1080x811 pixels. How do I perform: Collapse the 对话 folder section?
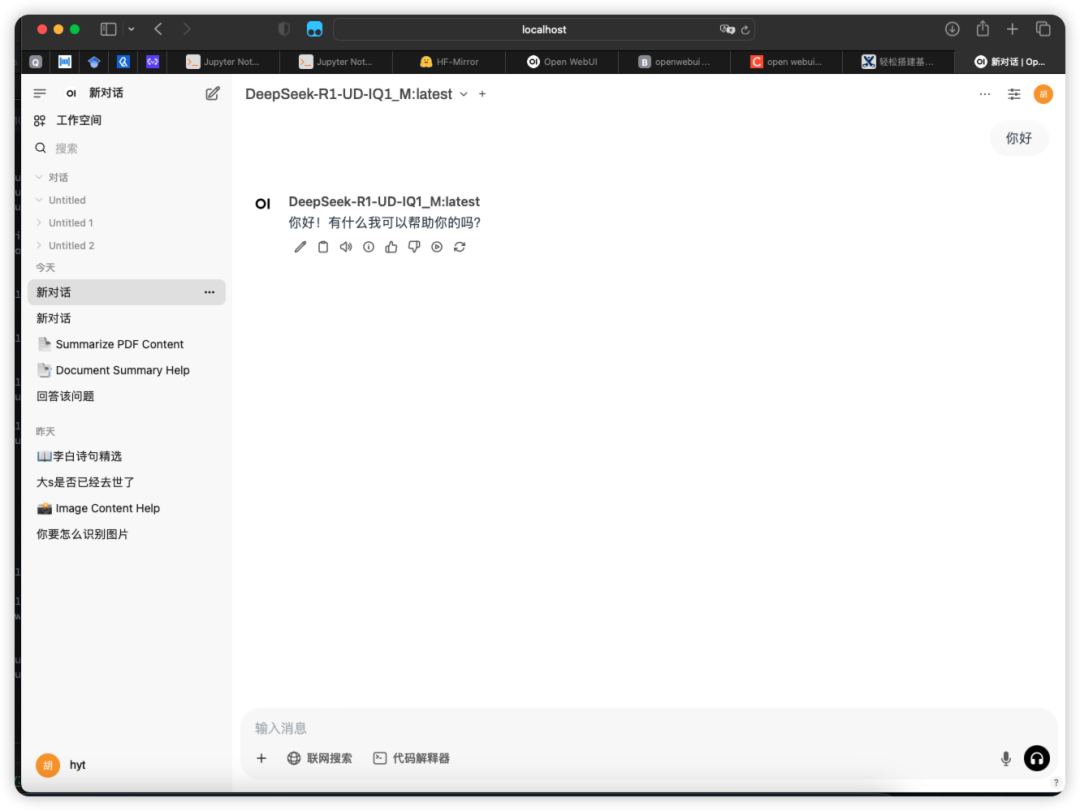pyautogui.click(x=52, y=178)
